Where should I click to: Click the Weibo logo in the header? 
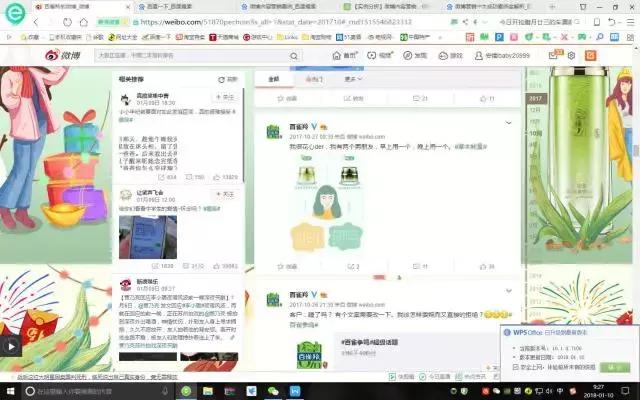coord(62,56)
